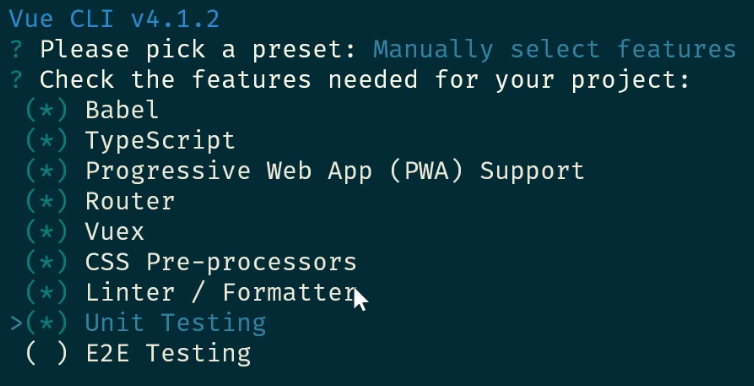Uncheck the Babel feature checkbox

[47, 110]
